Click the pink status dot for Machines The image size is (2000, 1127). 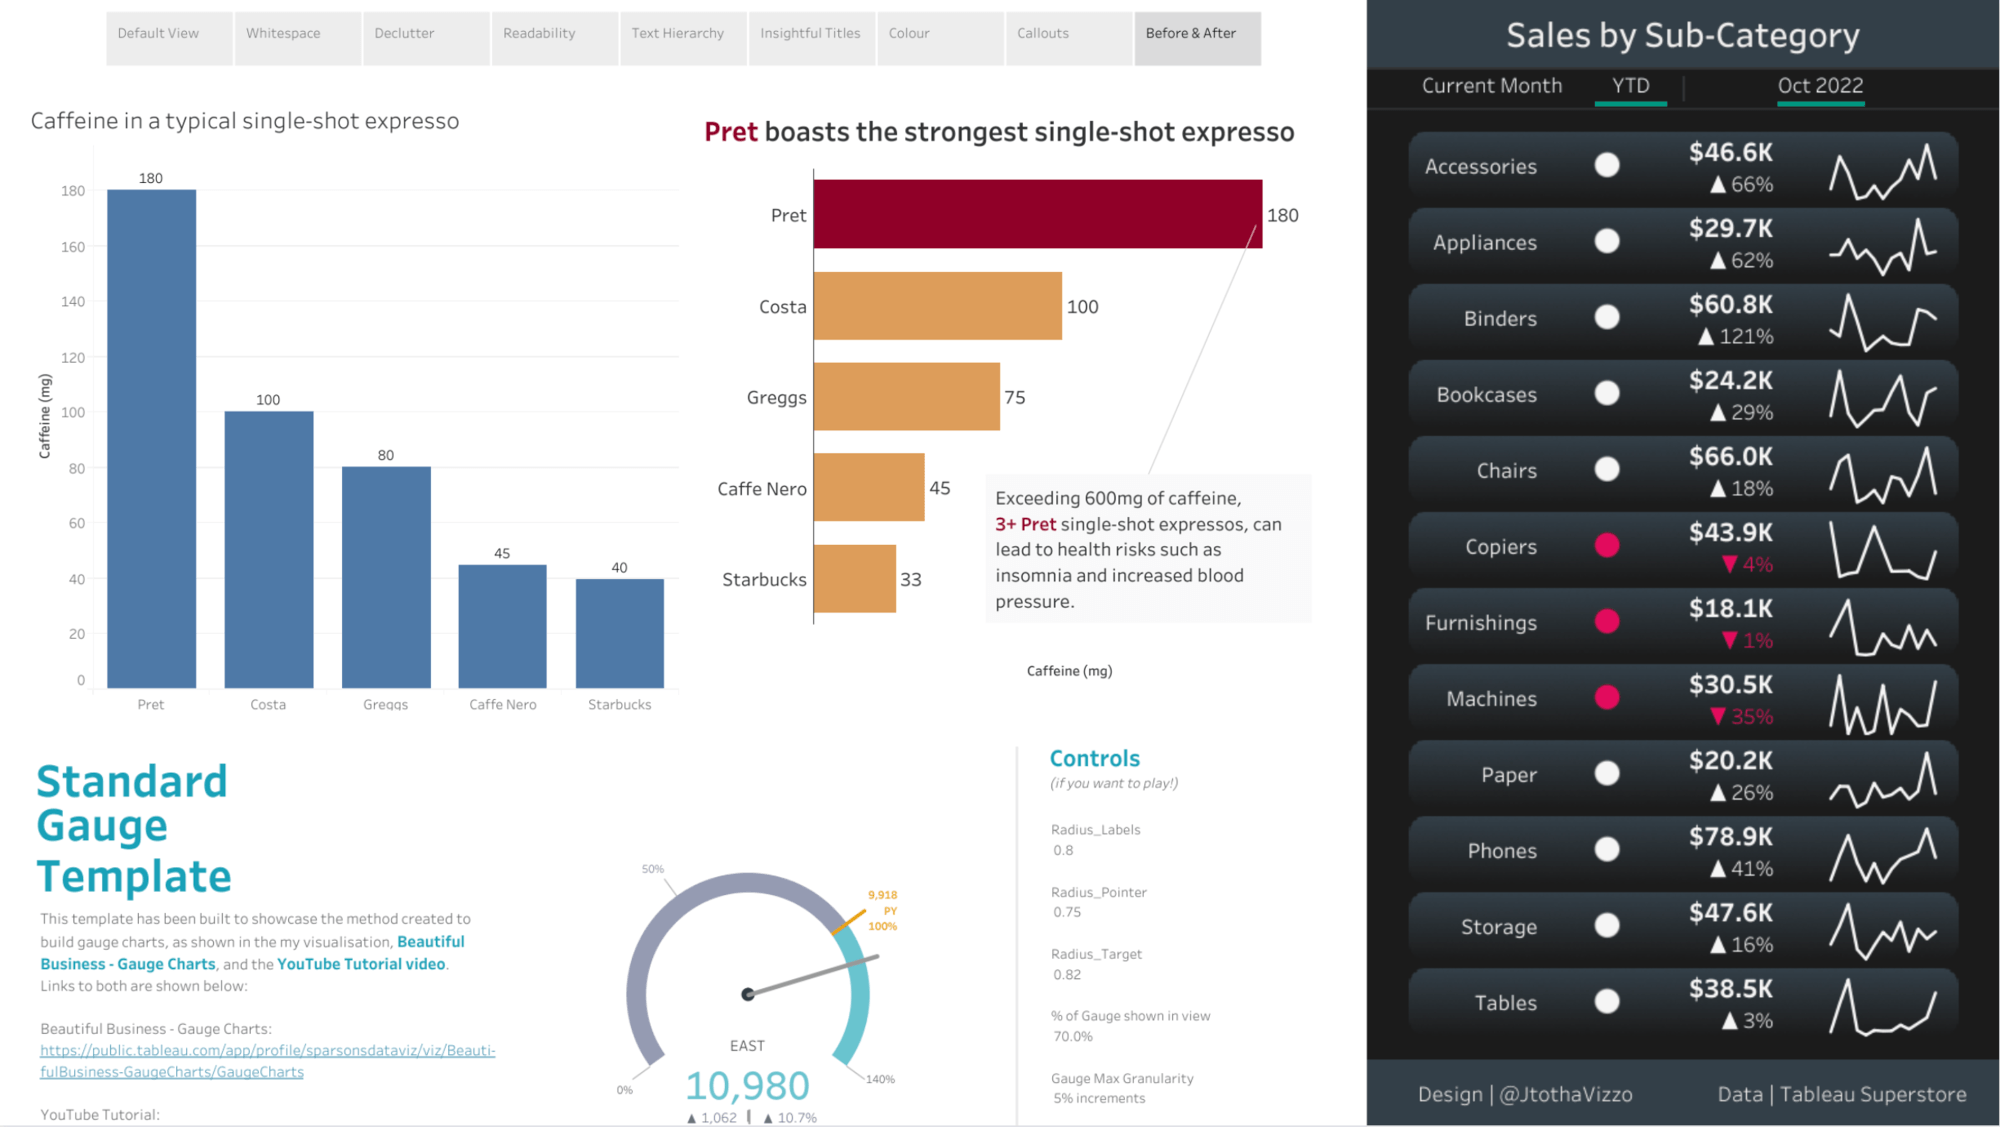[x=1607, y=697]
